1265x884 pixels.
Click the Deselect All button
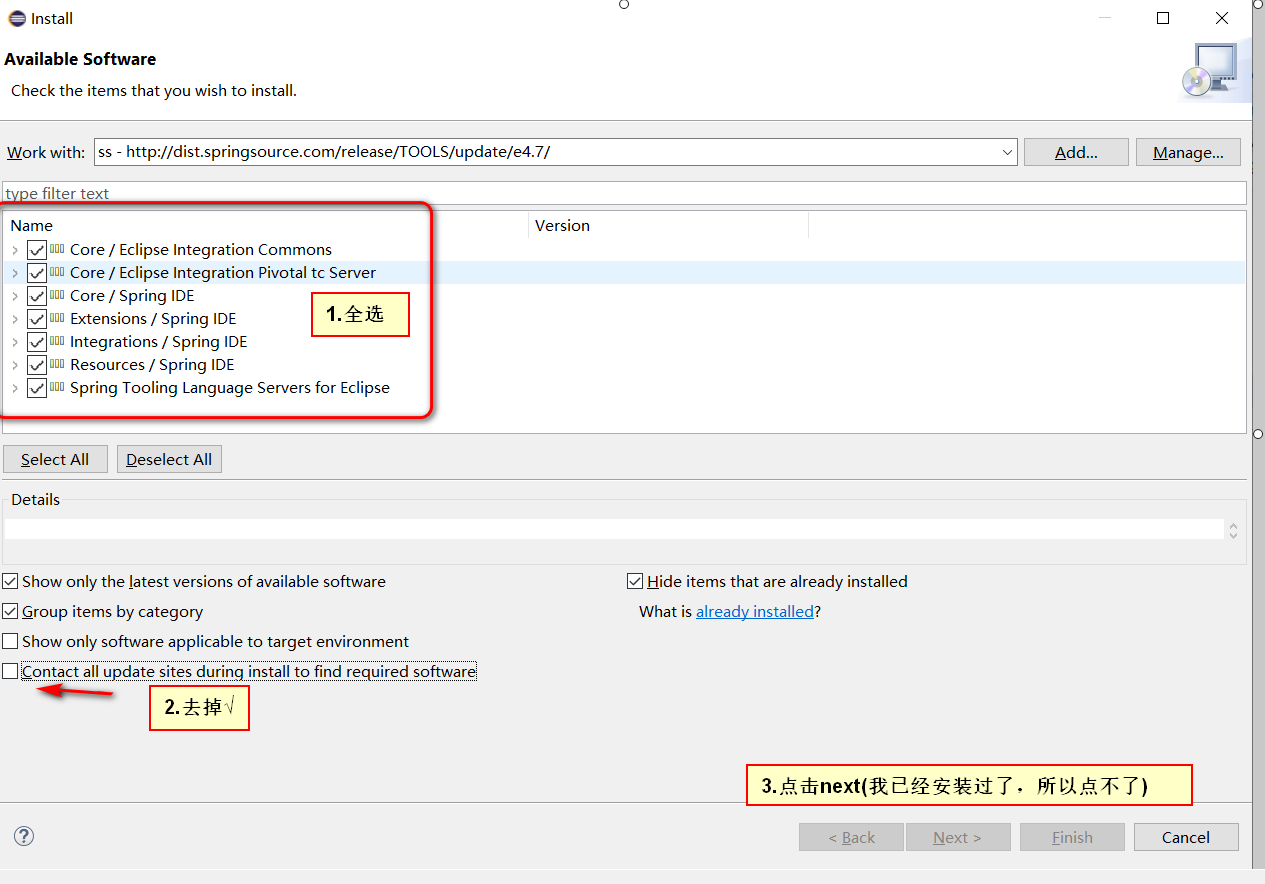tap(169, 459)
